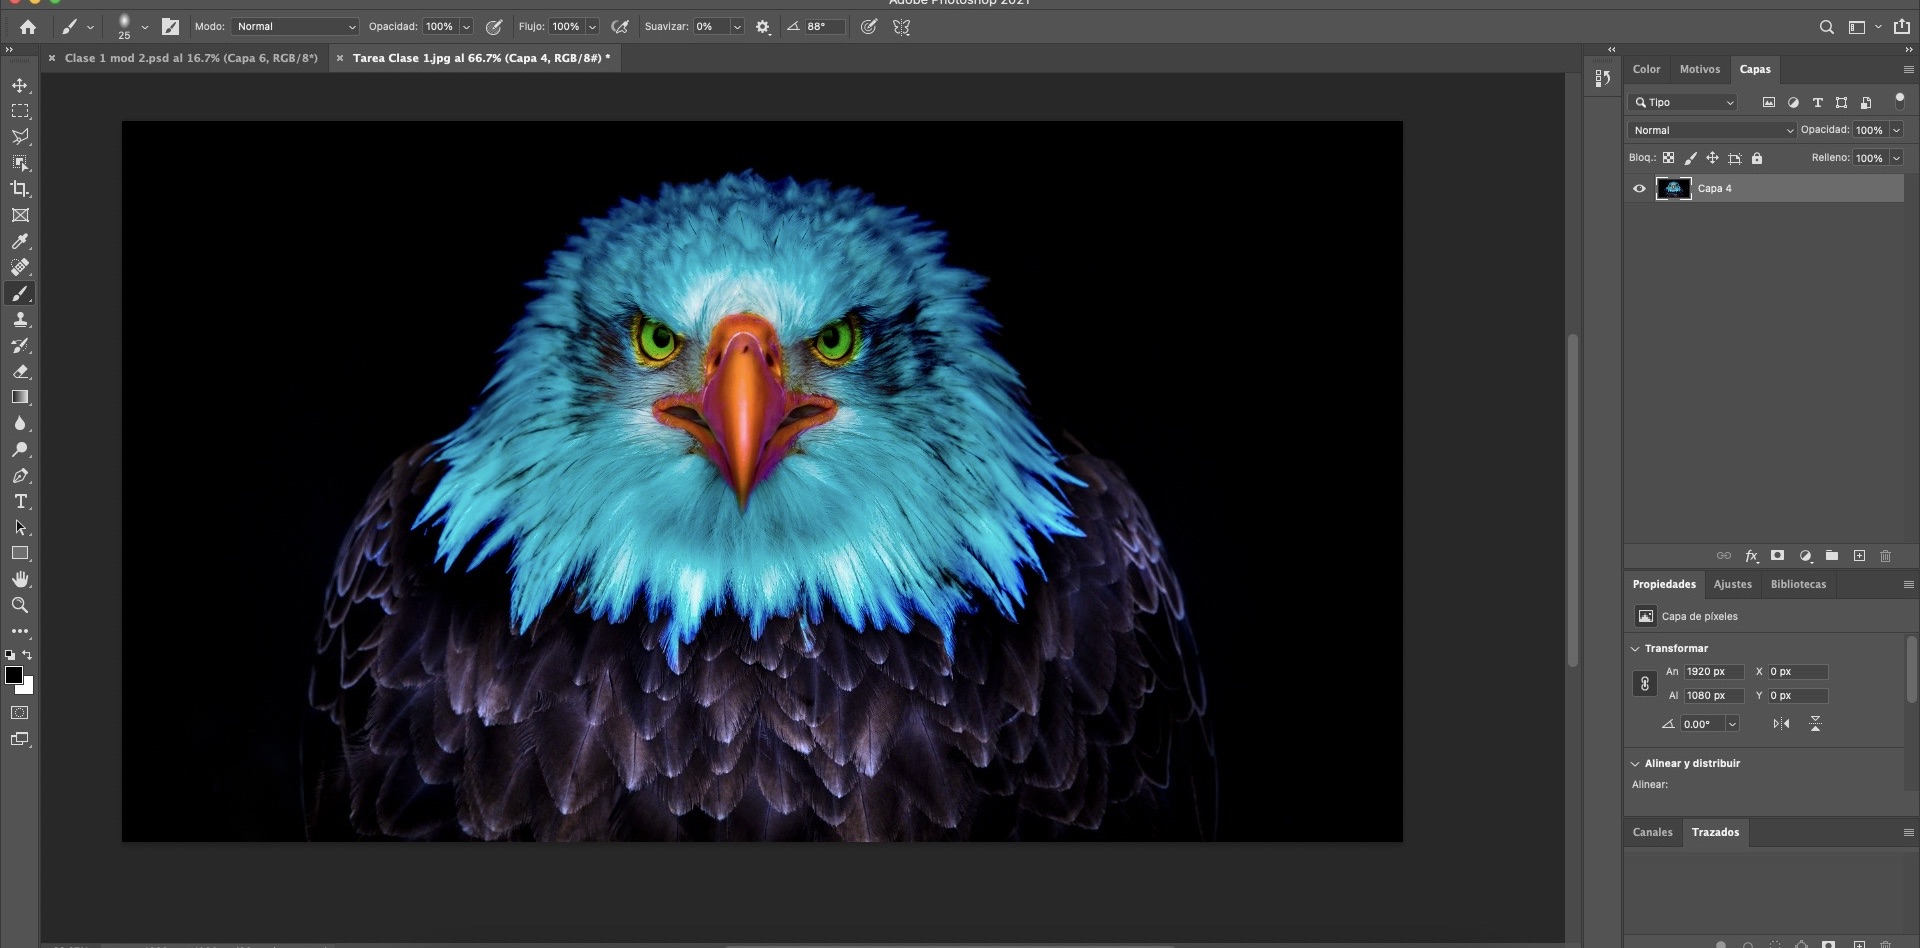Flip layer horizontally in Properties

(x=1781, y=723)
